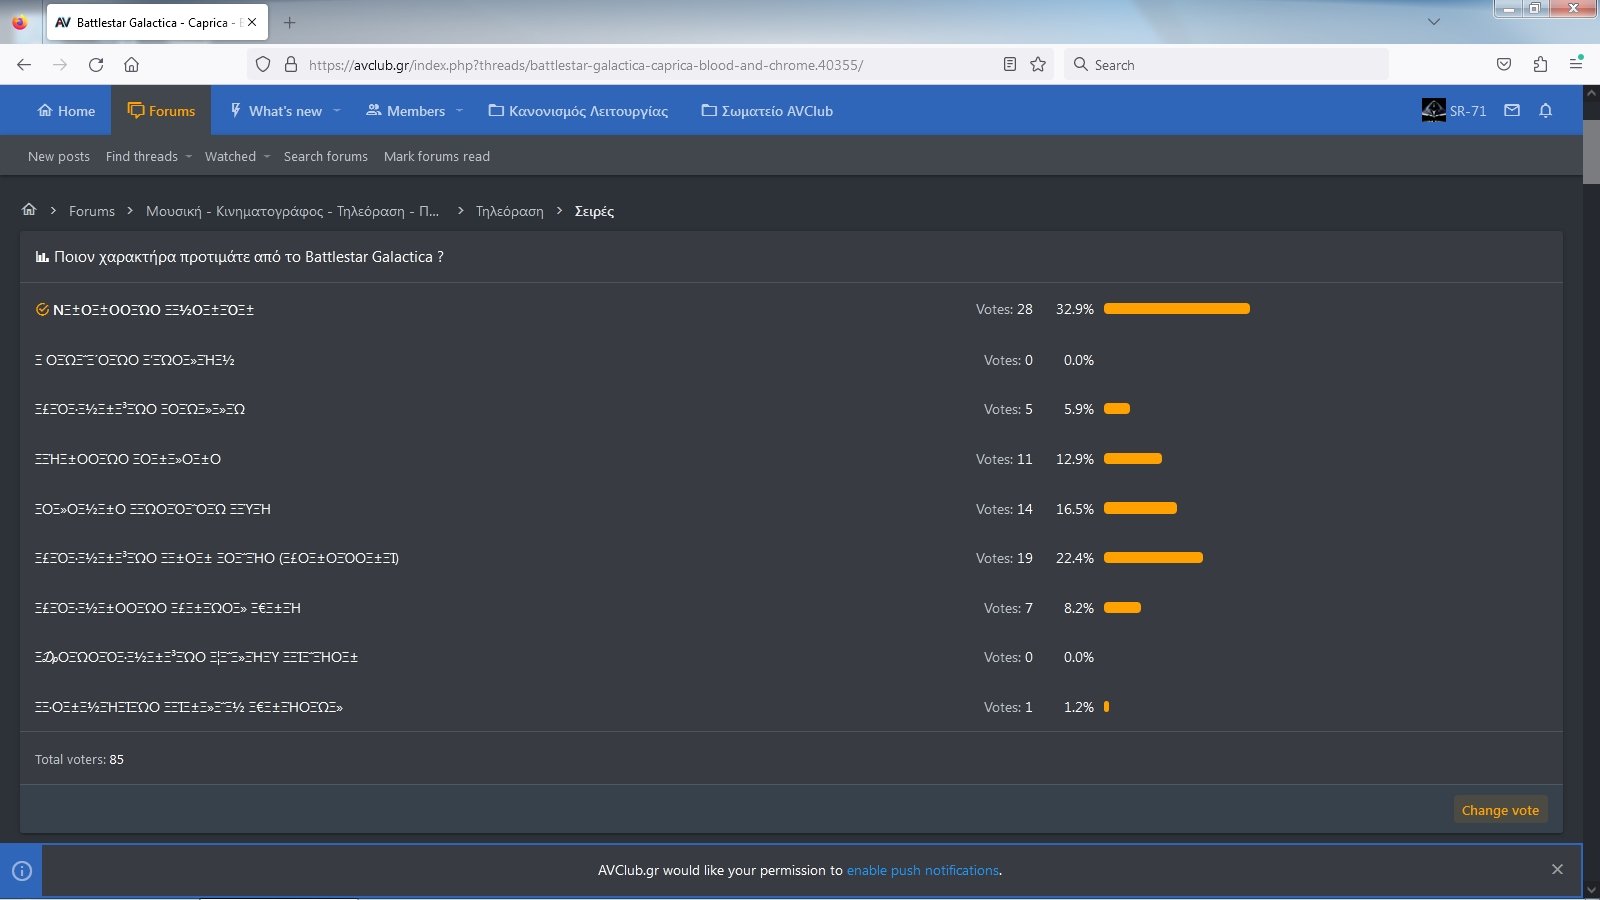The image size is (1600, 900).
Task: Click the poll question title
Action: 249,257
